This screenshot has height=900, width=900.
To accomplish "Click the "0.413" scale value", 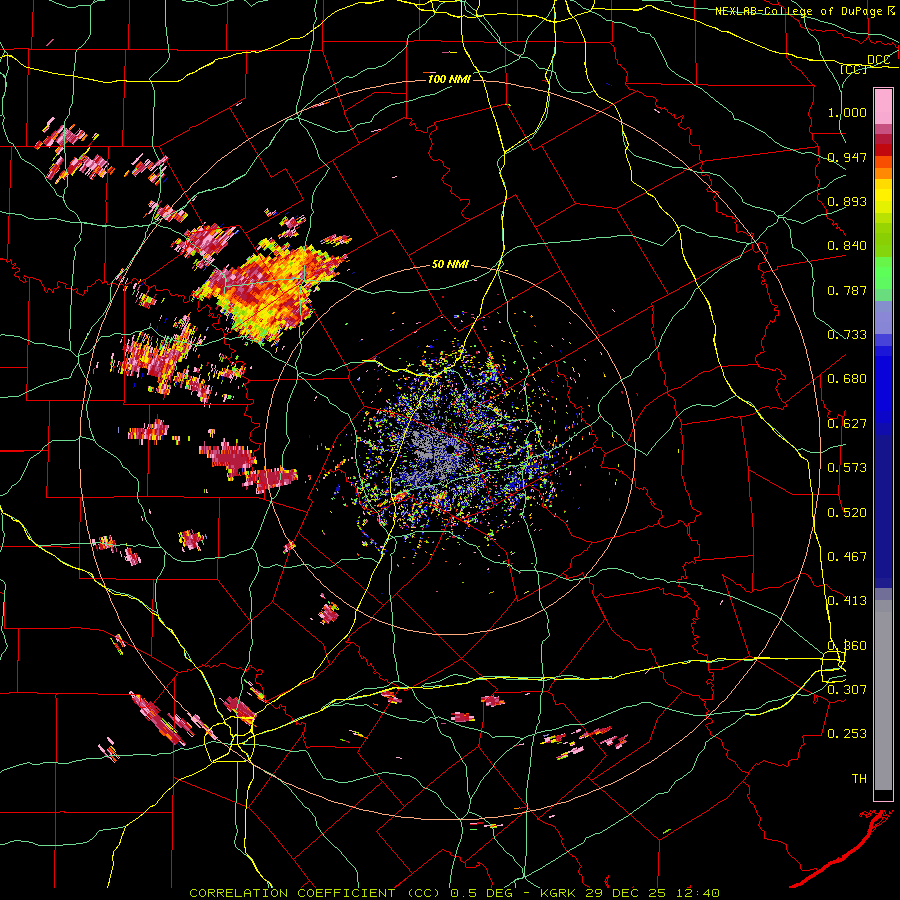I will (x=847, y=601).
